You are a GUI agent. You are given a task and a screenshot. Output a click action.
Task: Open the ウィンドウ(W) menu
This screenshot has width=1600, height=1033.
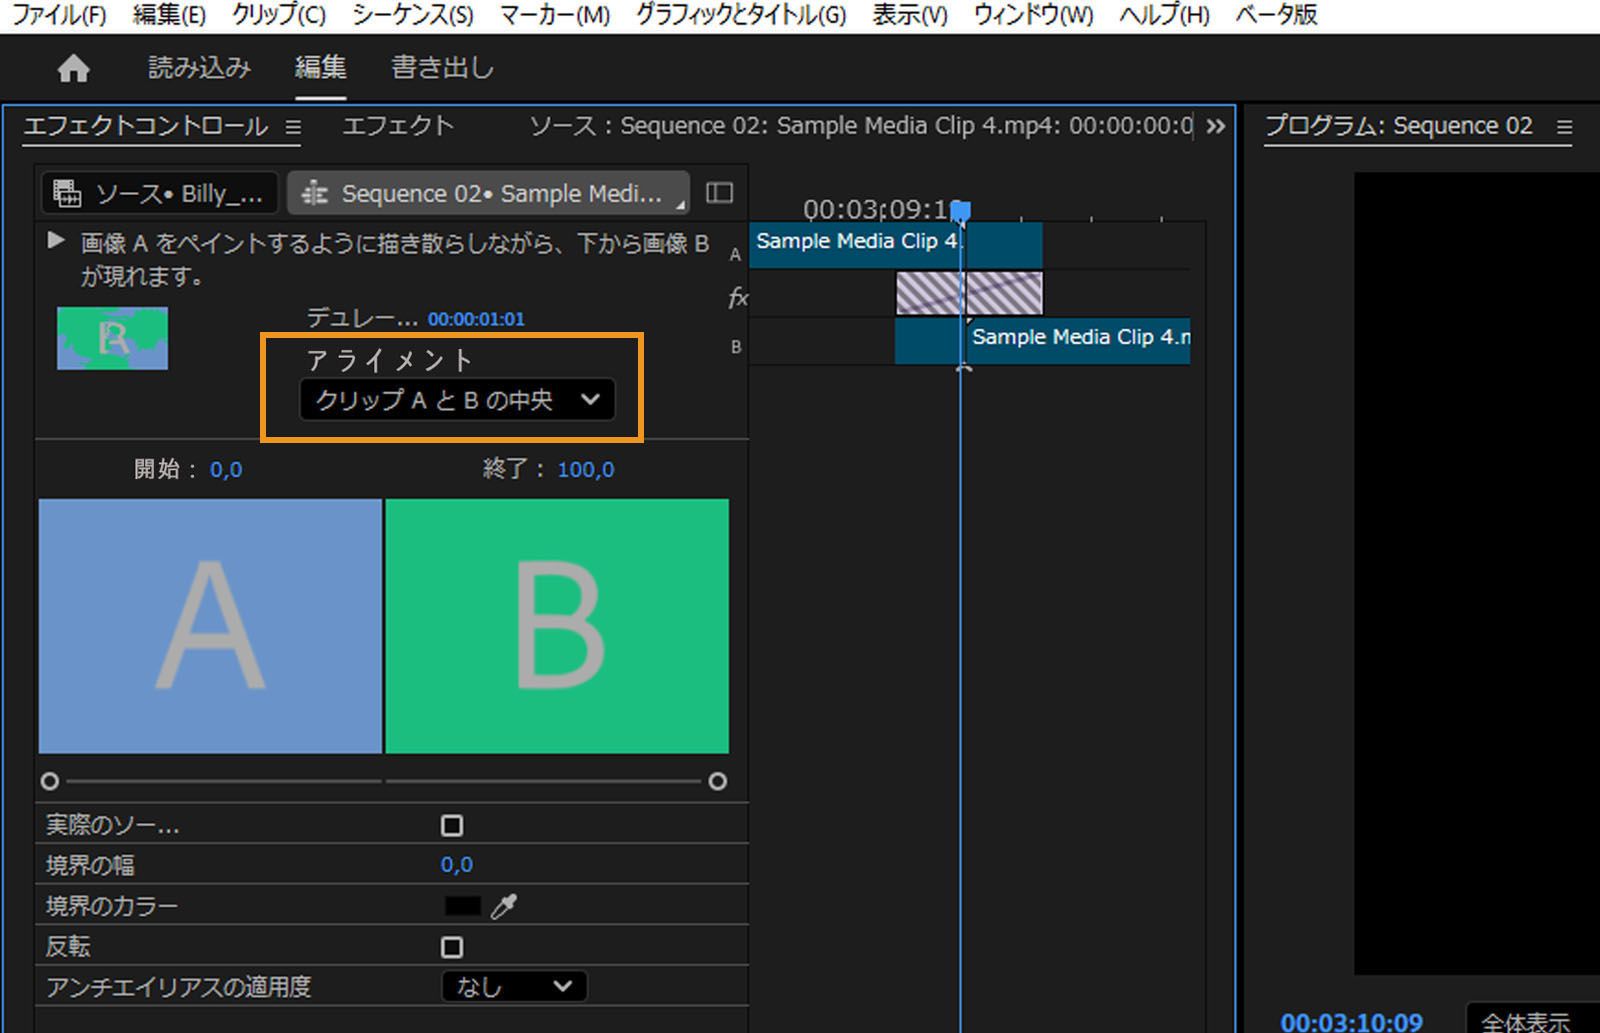point(1034,15)
